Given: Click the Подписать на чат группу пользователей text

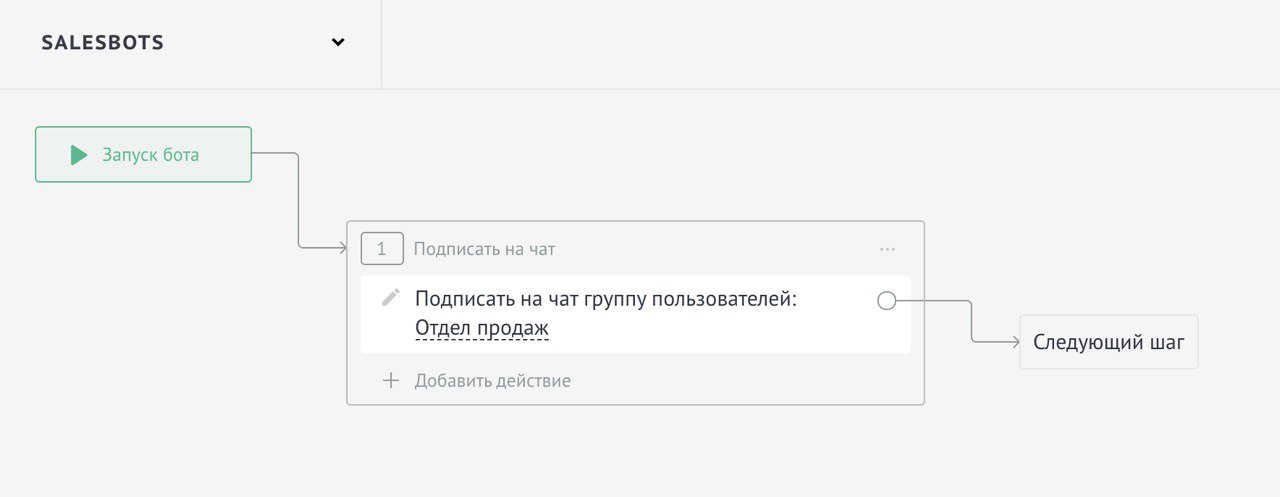Looking at the screenshot, I should point(606,299).
